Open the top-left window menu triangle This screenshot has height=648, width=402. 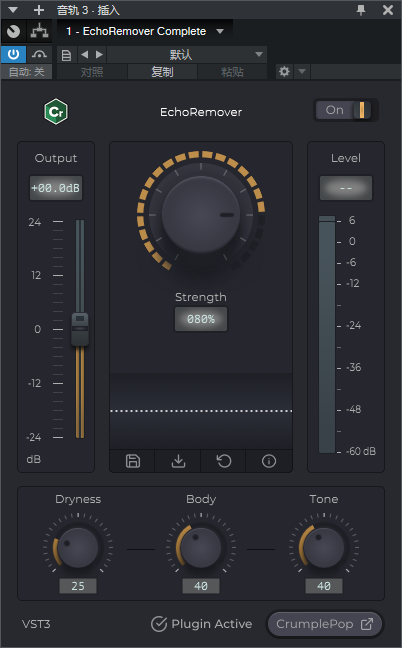tap(13, 10)
